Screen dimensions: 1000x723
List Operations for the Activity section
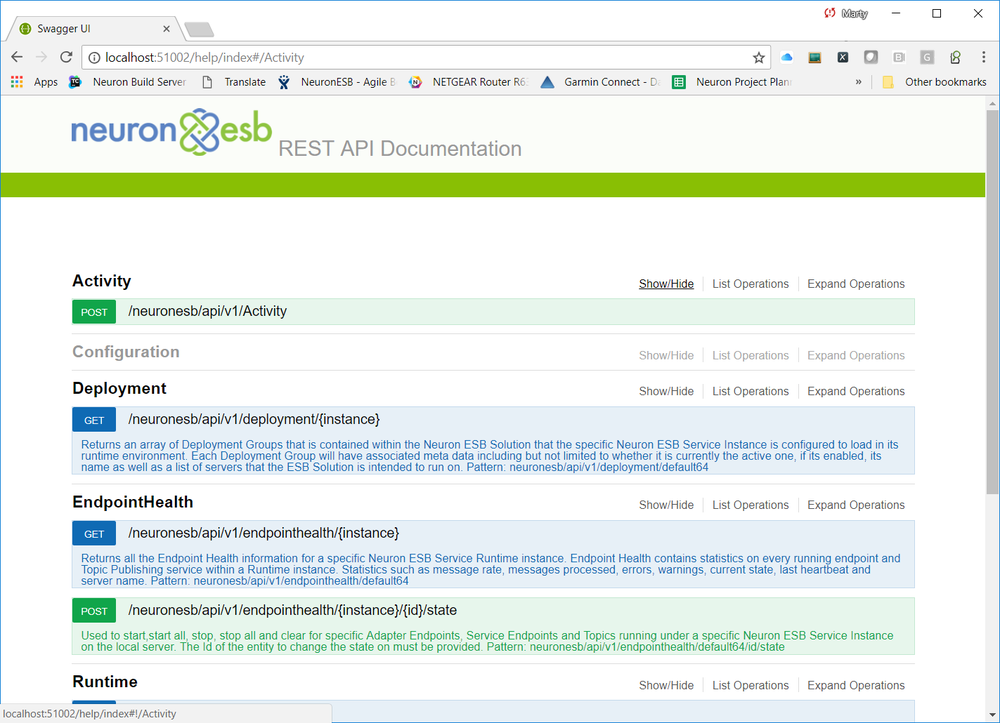click(751, 284)
